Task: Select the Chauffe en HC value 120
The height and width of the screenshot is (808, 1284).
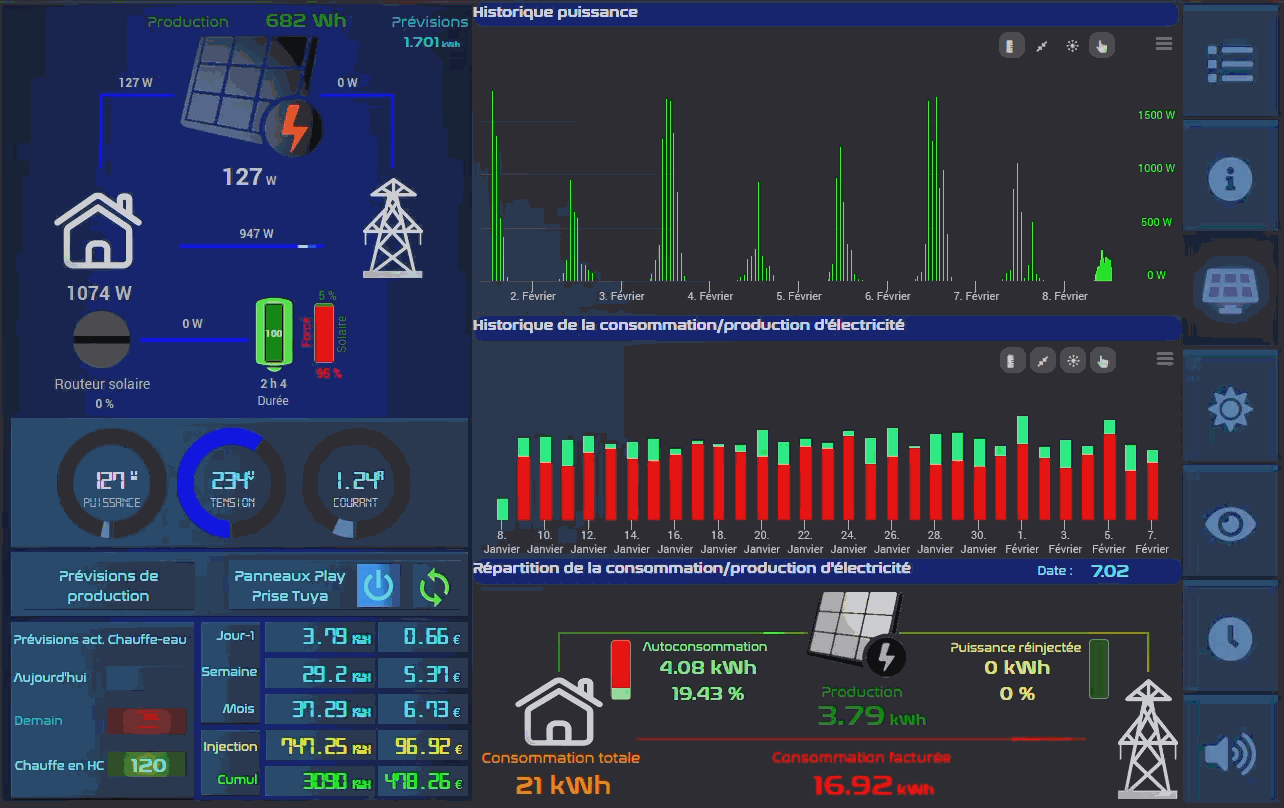Action: [x=148, y=765]
